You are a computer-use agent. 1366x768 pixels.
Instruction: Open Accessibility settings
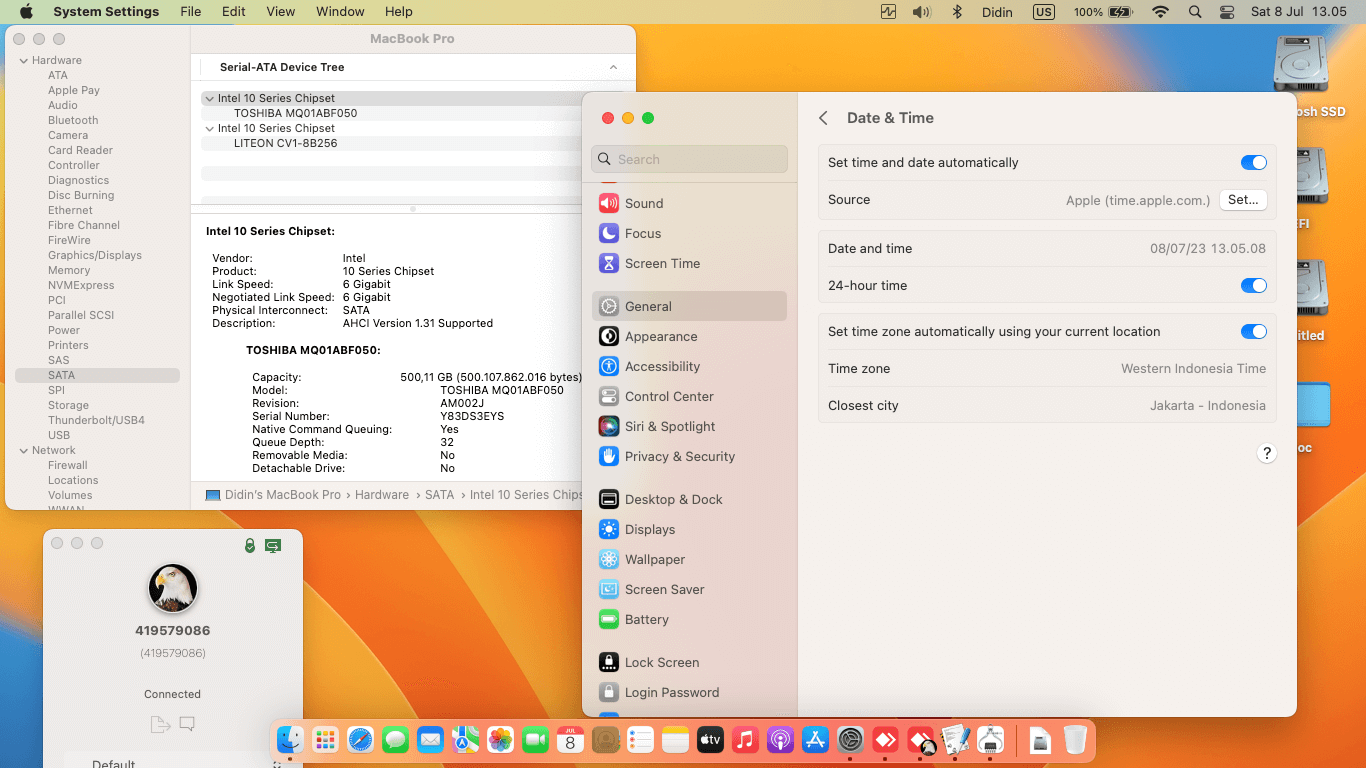[x=662, y=366]
